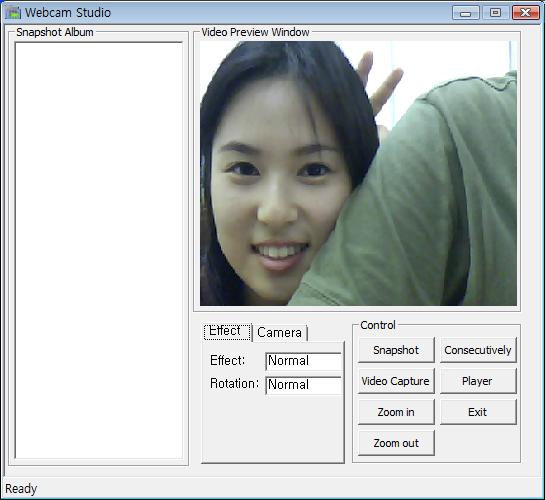Click the Ready status bar text
This screenshot has height=500, width=545.
coord(21,489)
